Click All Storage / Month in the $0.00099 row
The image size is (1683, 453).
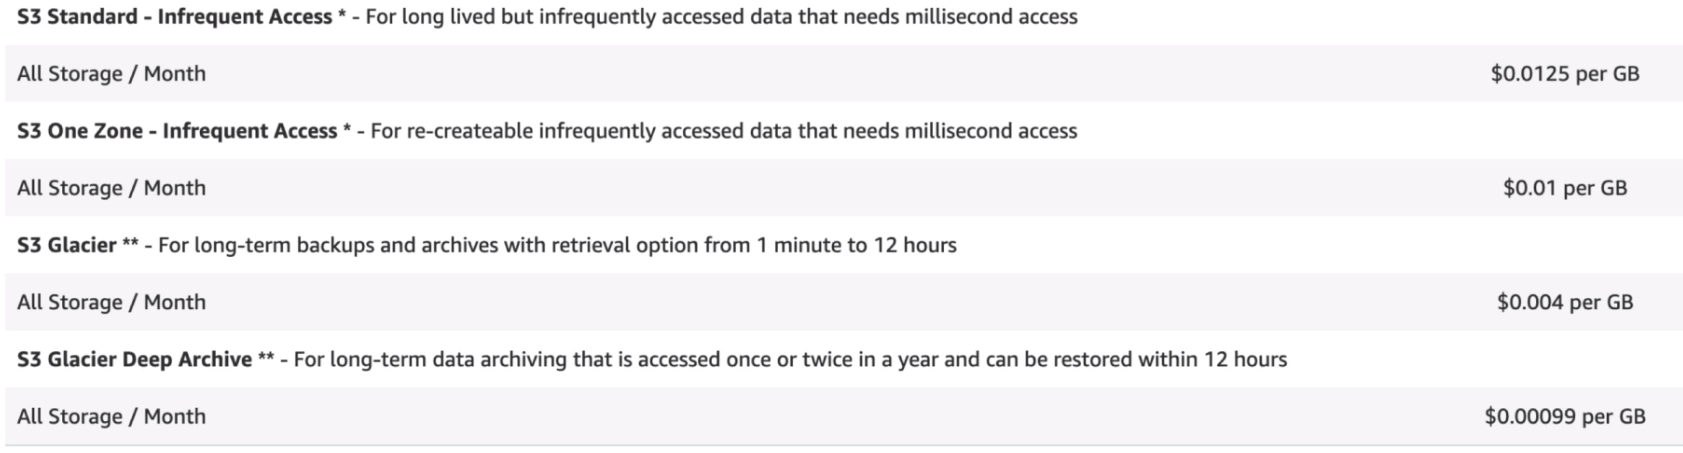pyautogui.click(x=111, y=416)
